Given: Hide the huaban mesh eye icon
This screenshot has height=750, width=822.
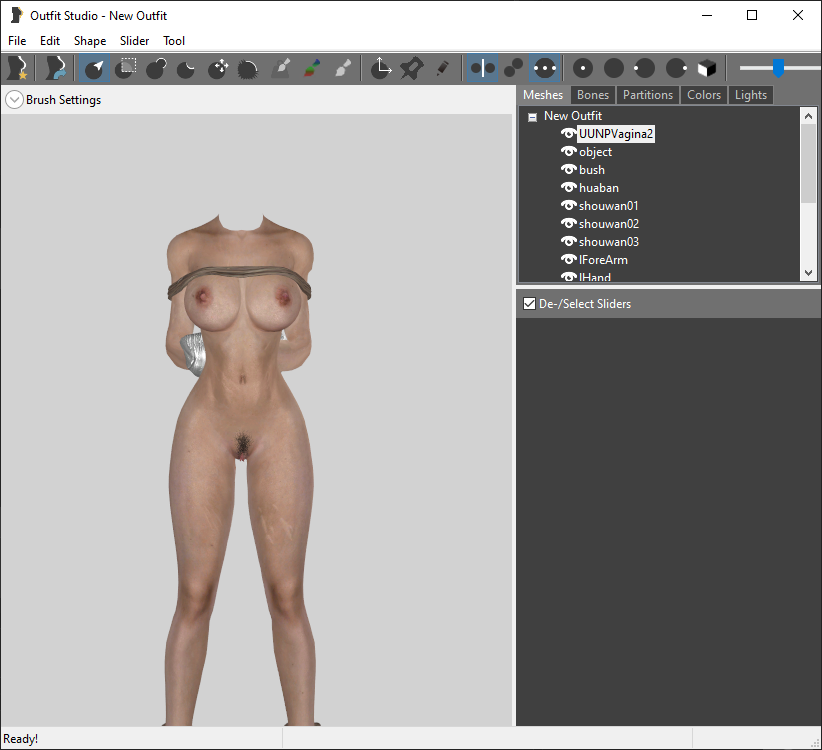Looking at the screenshot, I should coord(569,187).
